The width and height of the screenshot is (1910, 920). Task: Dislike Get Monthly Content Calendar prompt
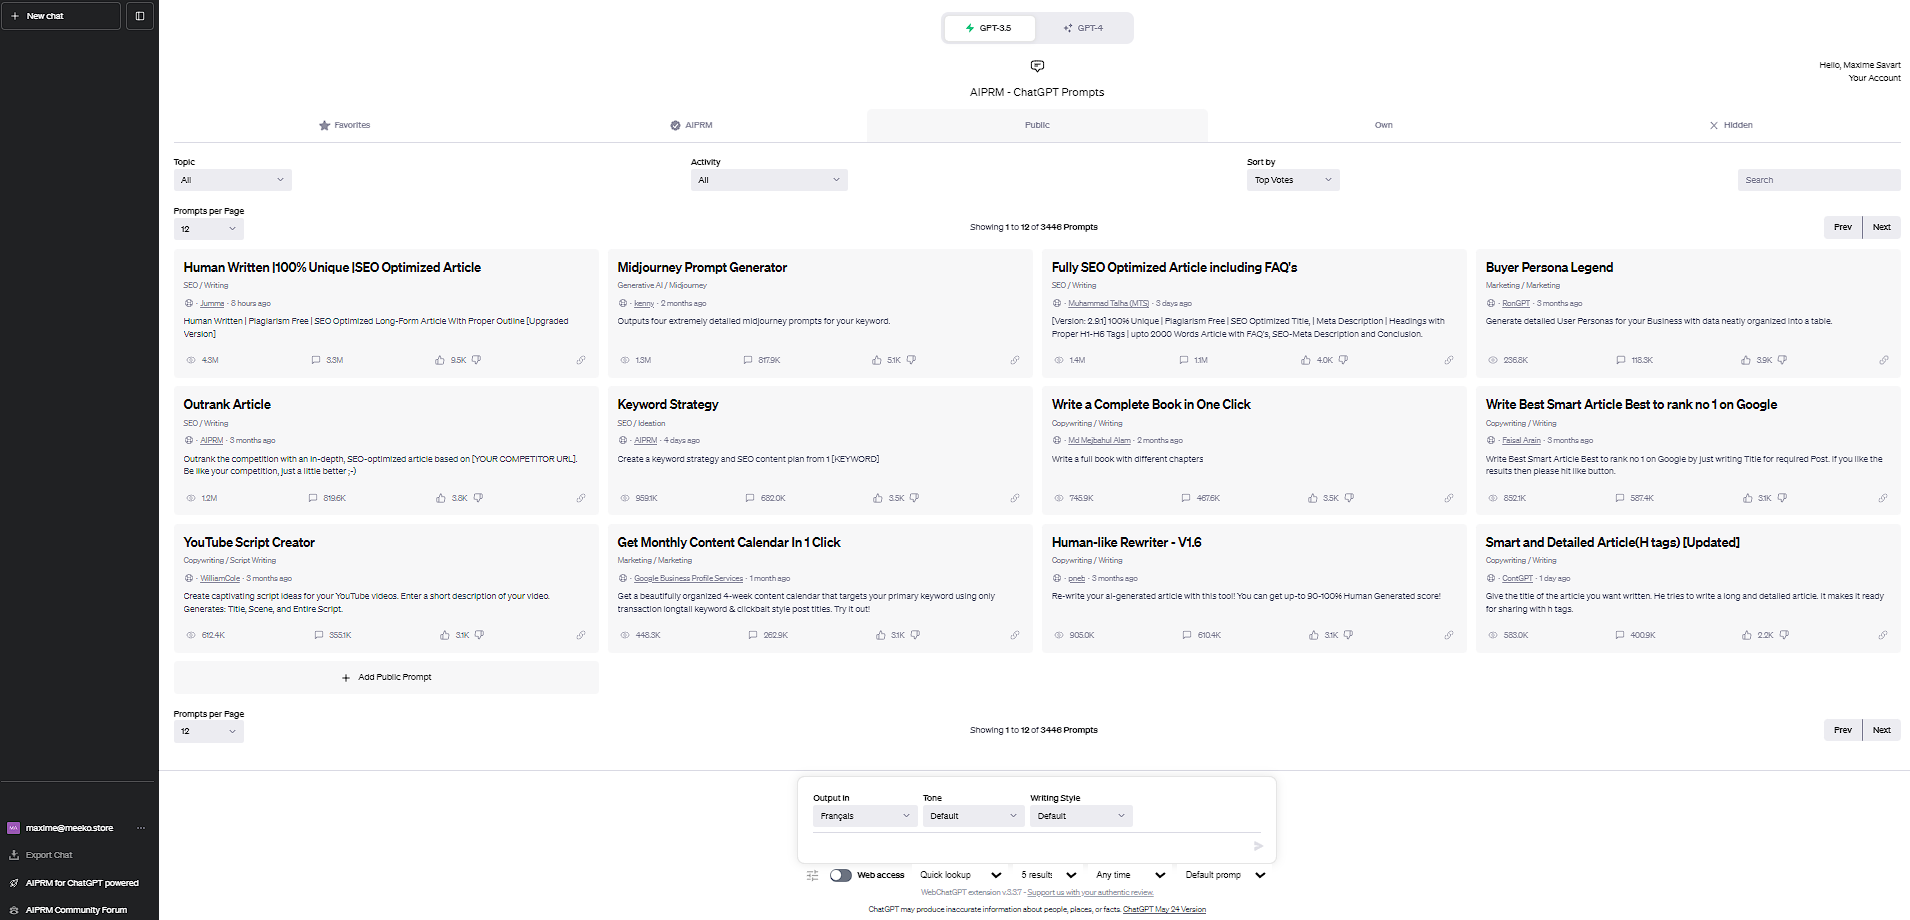click(915, 635)
